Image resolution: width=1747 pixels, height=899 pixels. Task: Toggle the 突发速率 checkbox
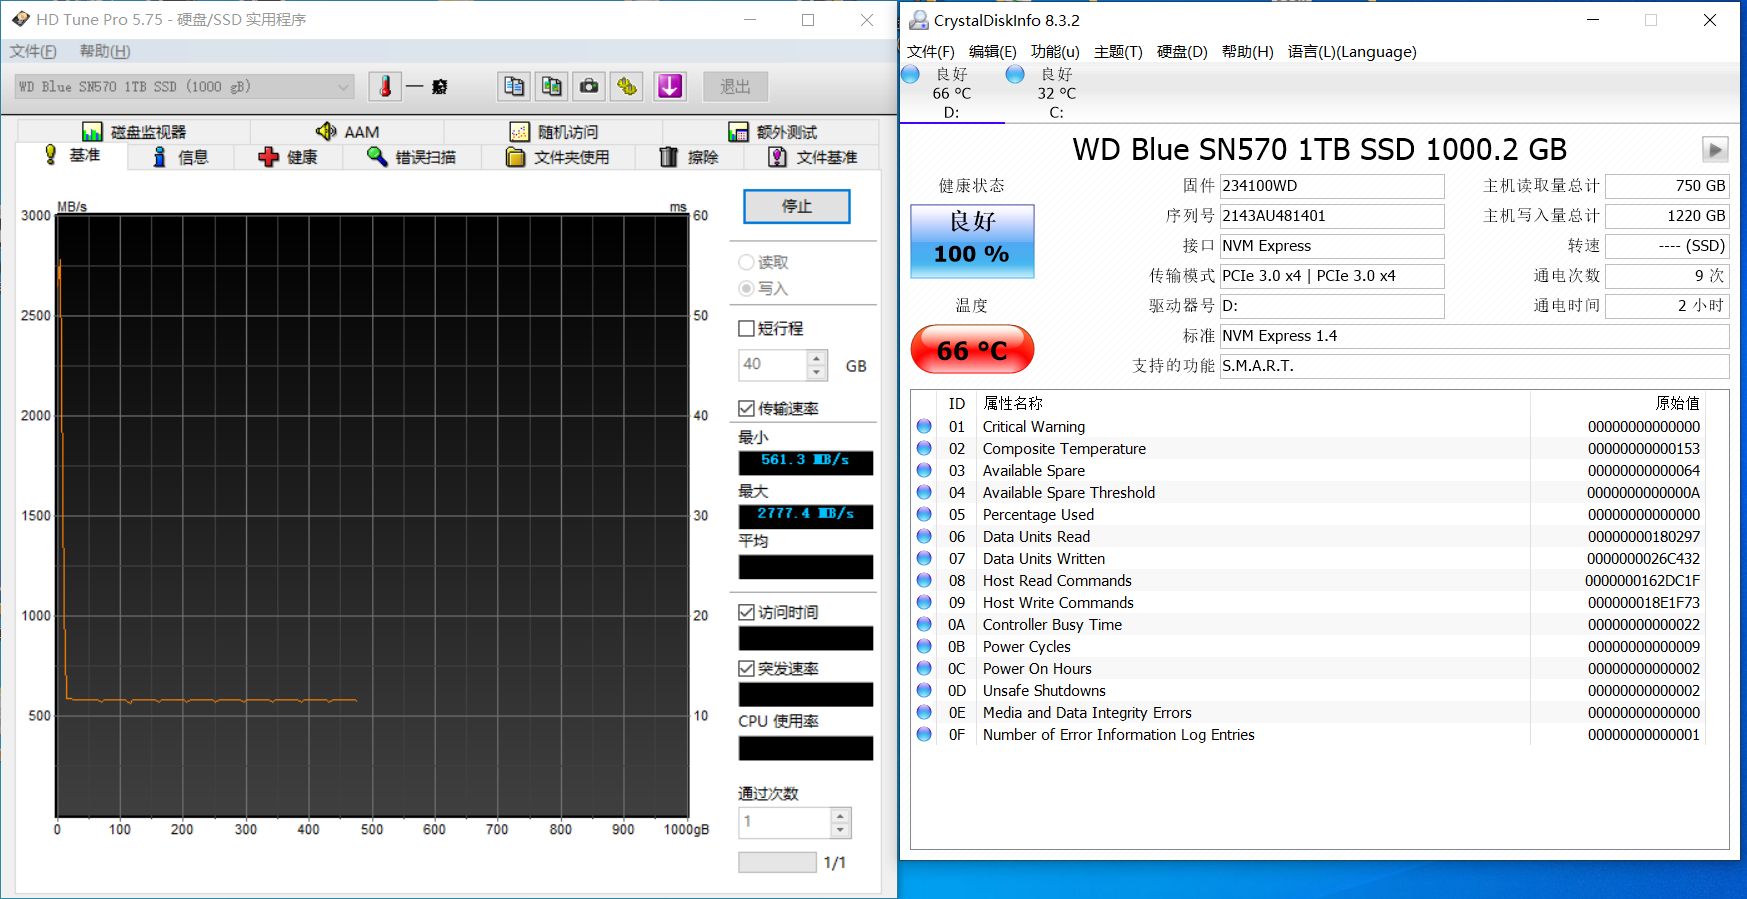[x=747, y=668]
